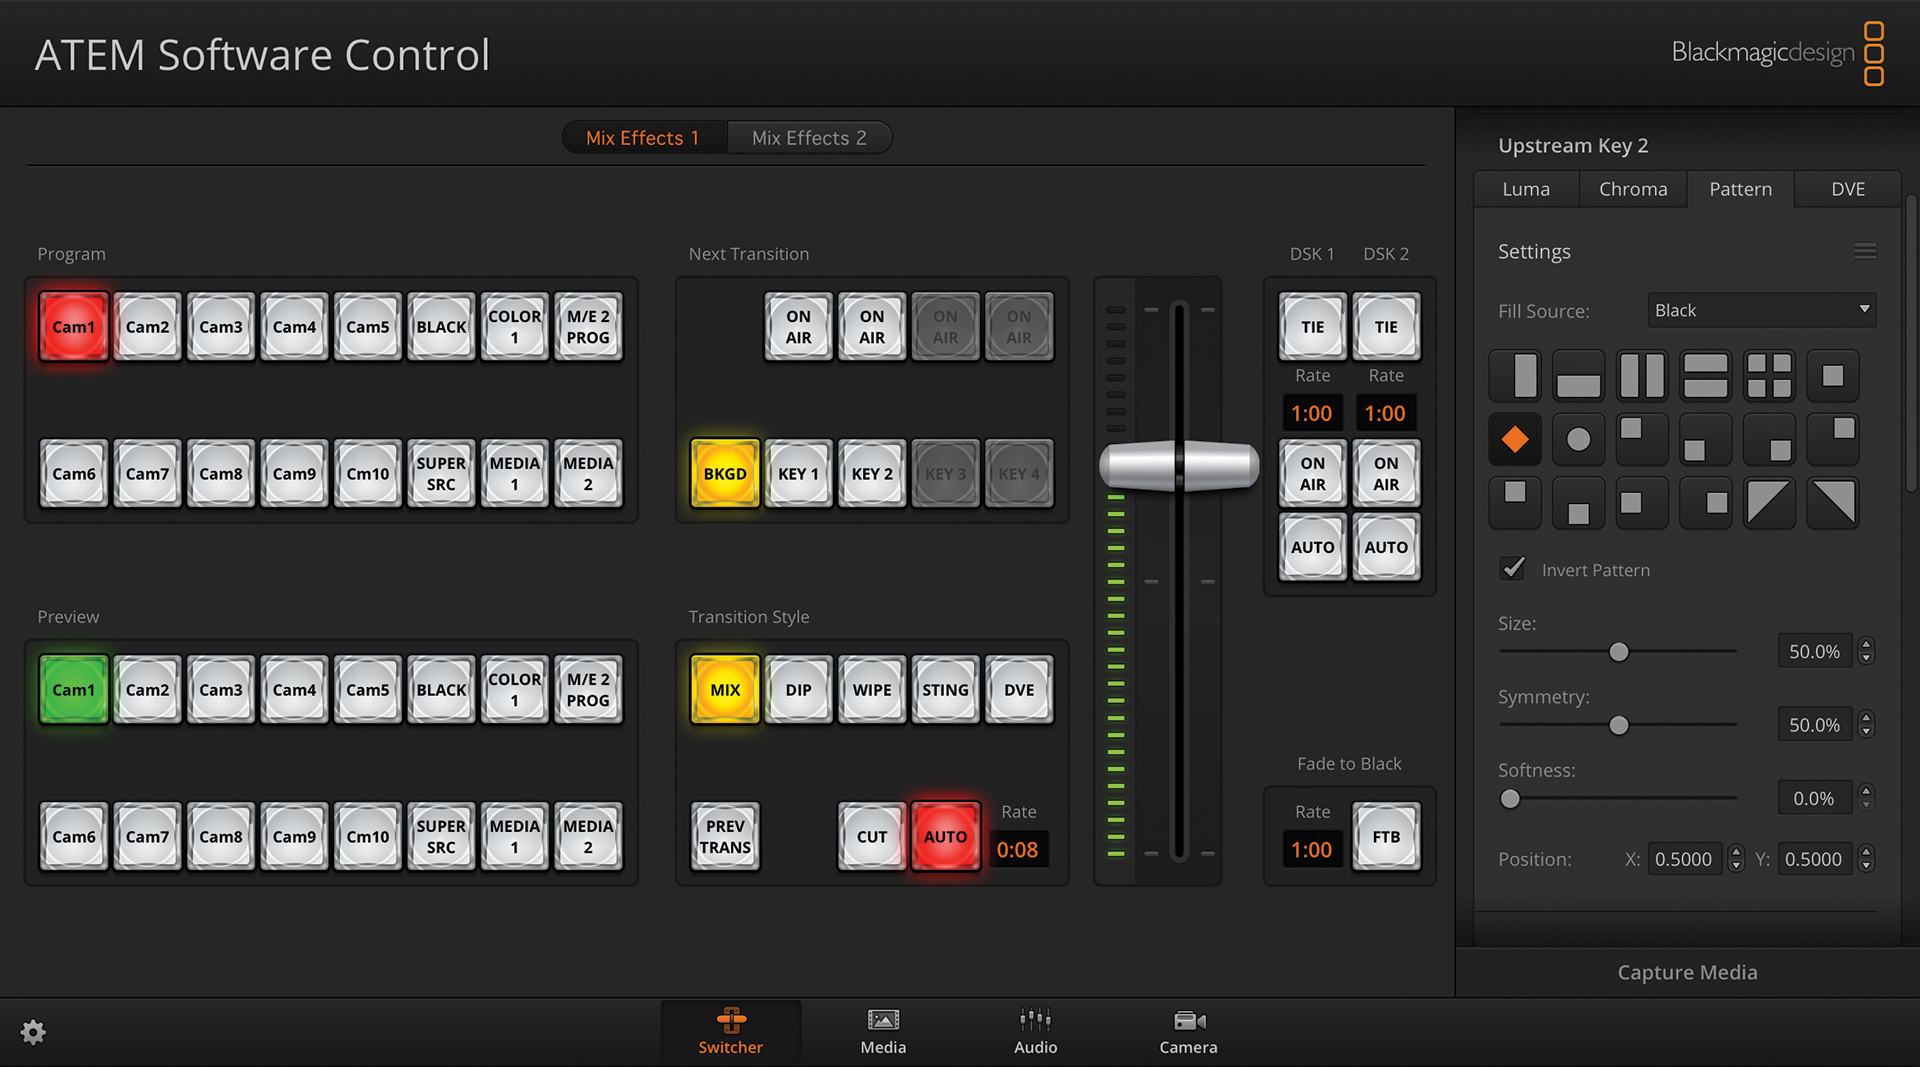Toggle DSK 1 ON AIR button
1920x1067 pixels.
[x=1312, y=473]
